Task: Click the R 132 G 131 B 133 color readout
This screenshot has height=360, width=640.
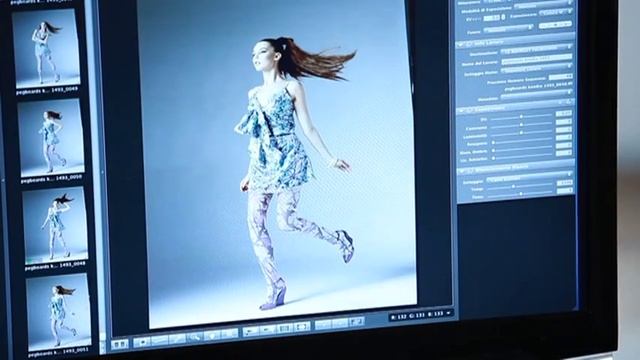Action: point(417,316)
